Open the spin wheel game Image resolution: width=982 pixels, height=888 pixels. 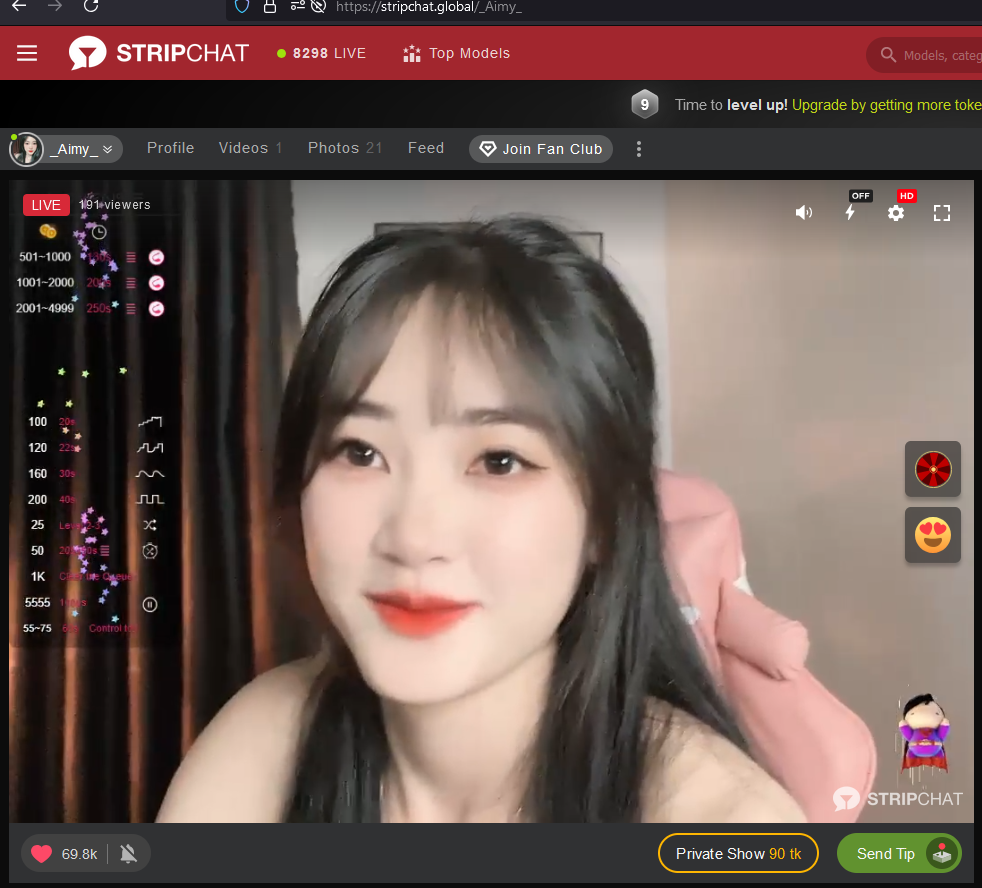[932, 469]
